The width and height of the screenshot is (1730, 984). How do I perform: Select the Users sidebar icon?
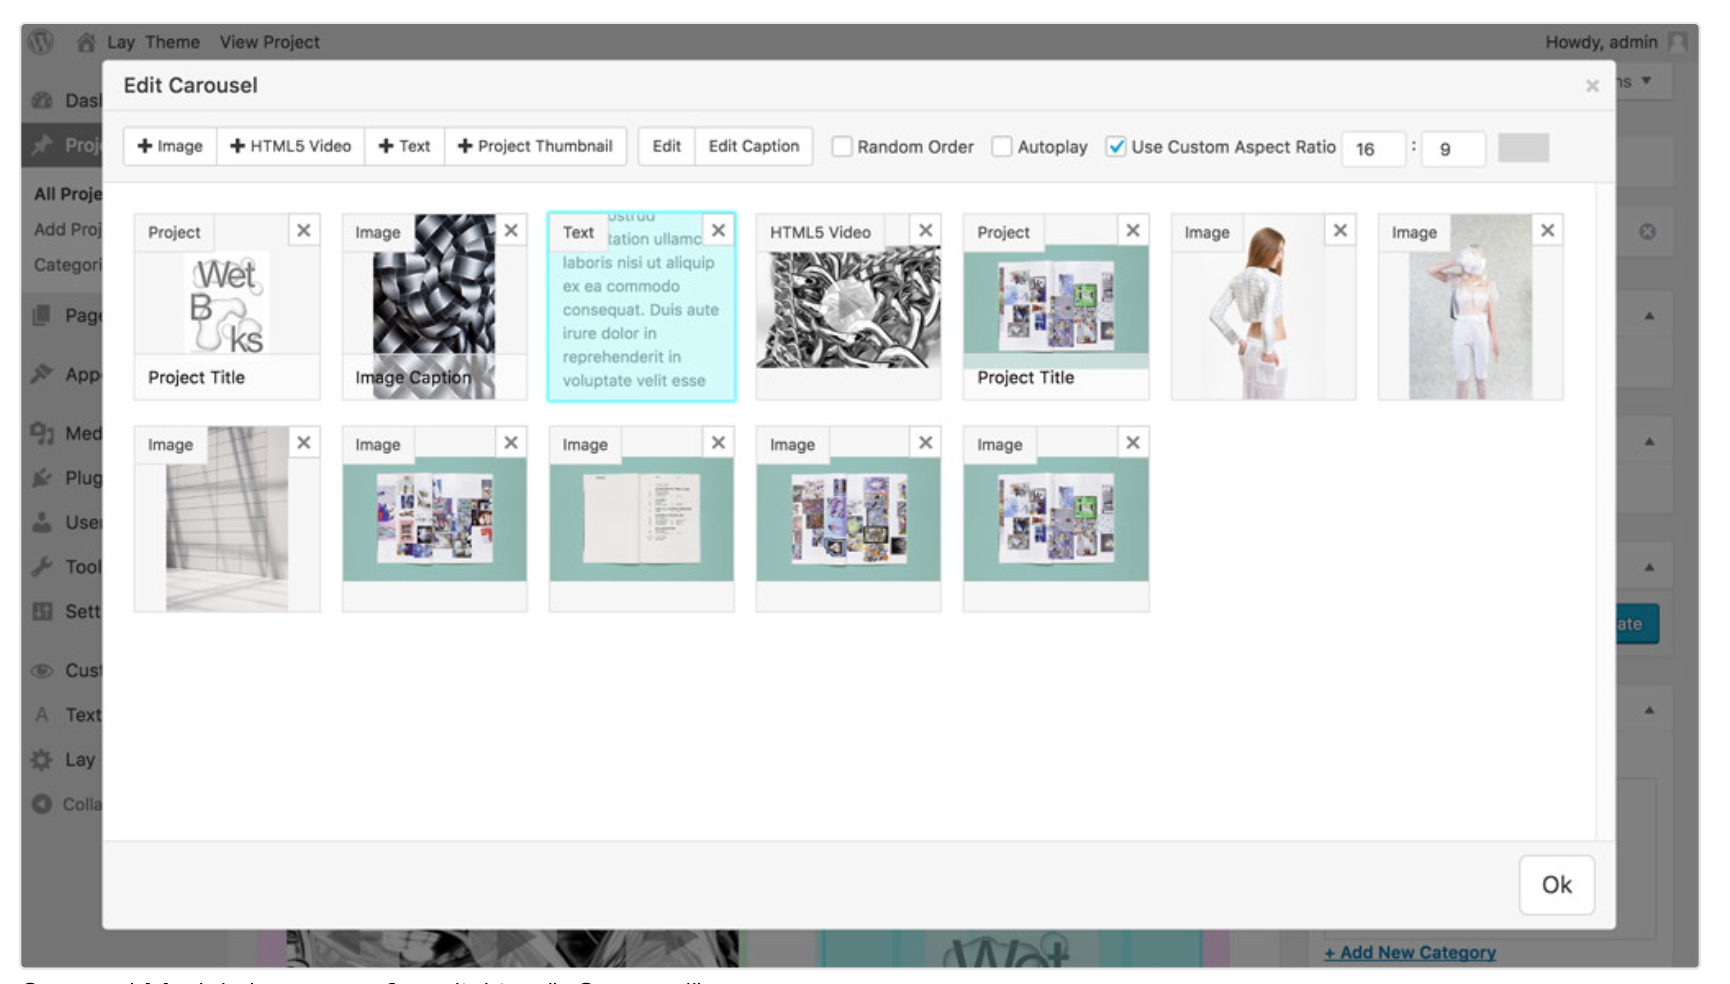click(x=44, y=522)
